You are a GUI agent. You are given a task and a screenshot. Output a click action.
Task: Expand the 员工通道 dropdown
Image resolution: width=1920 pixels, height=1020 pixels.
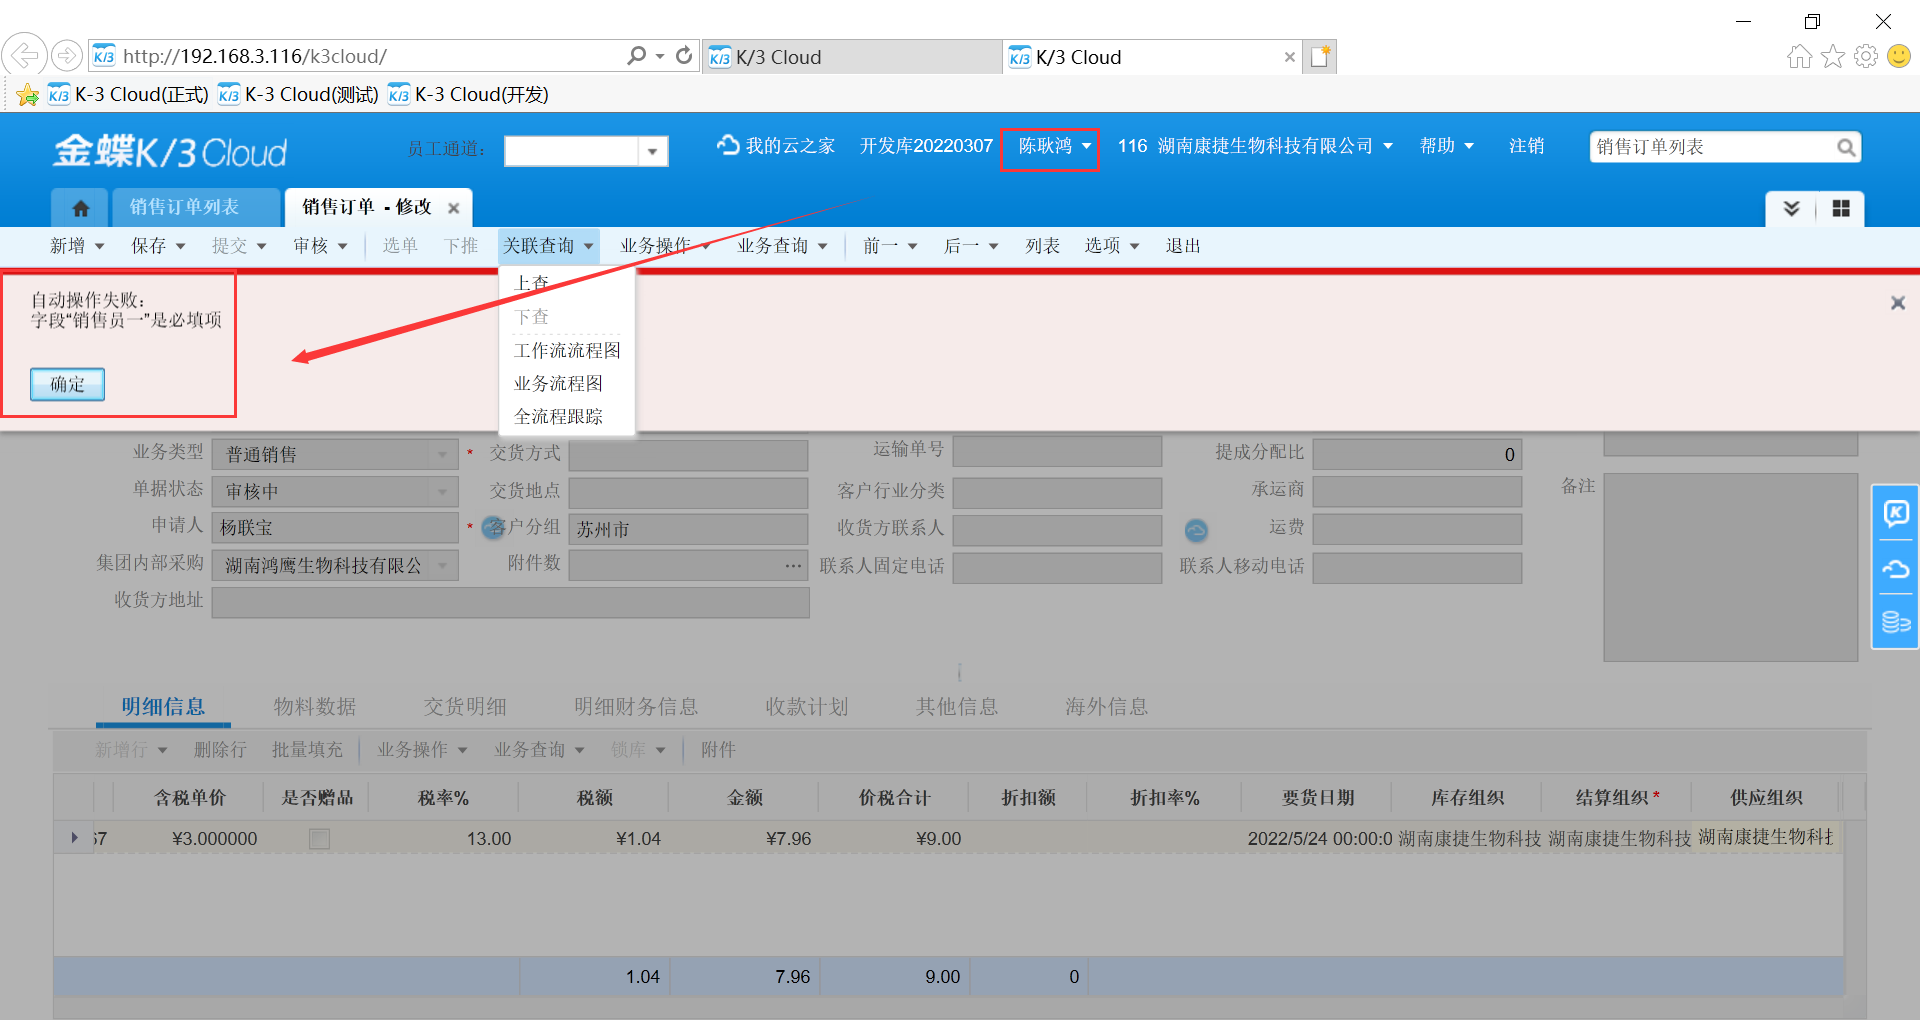[x=653, y=151]
